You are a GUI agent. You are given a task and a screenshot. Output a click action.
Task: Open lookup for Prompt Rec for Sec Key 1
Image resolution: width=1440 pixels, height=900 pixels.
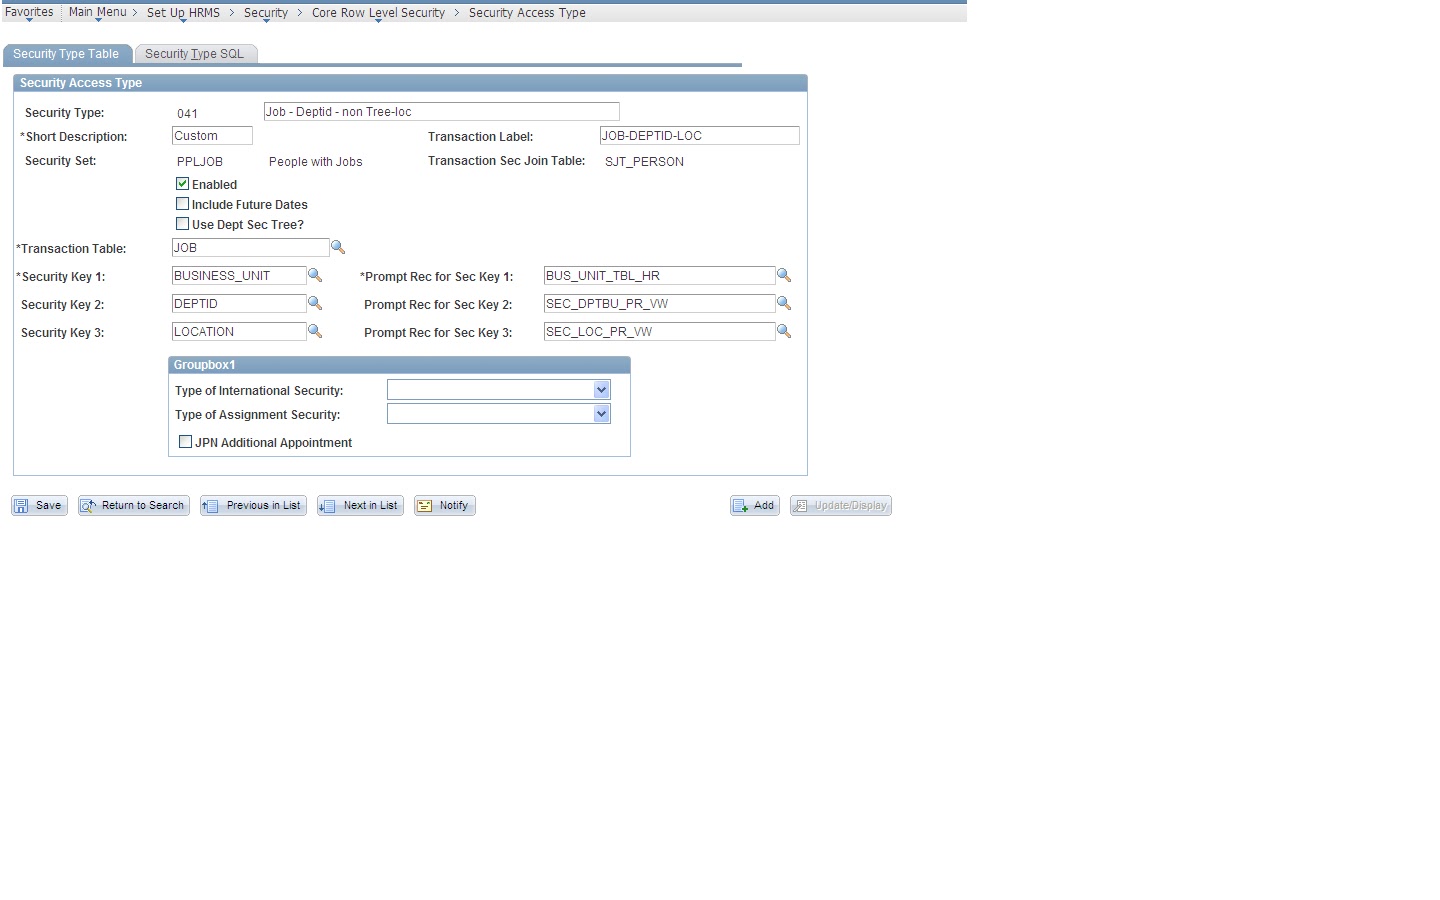[x=784, y=275]
